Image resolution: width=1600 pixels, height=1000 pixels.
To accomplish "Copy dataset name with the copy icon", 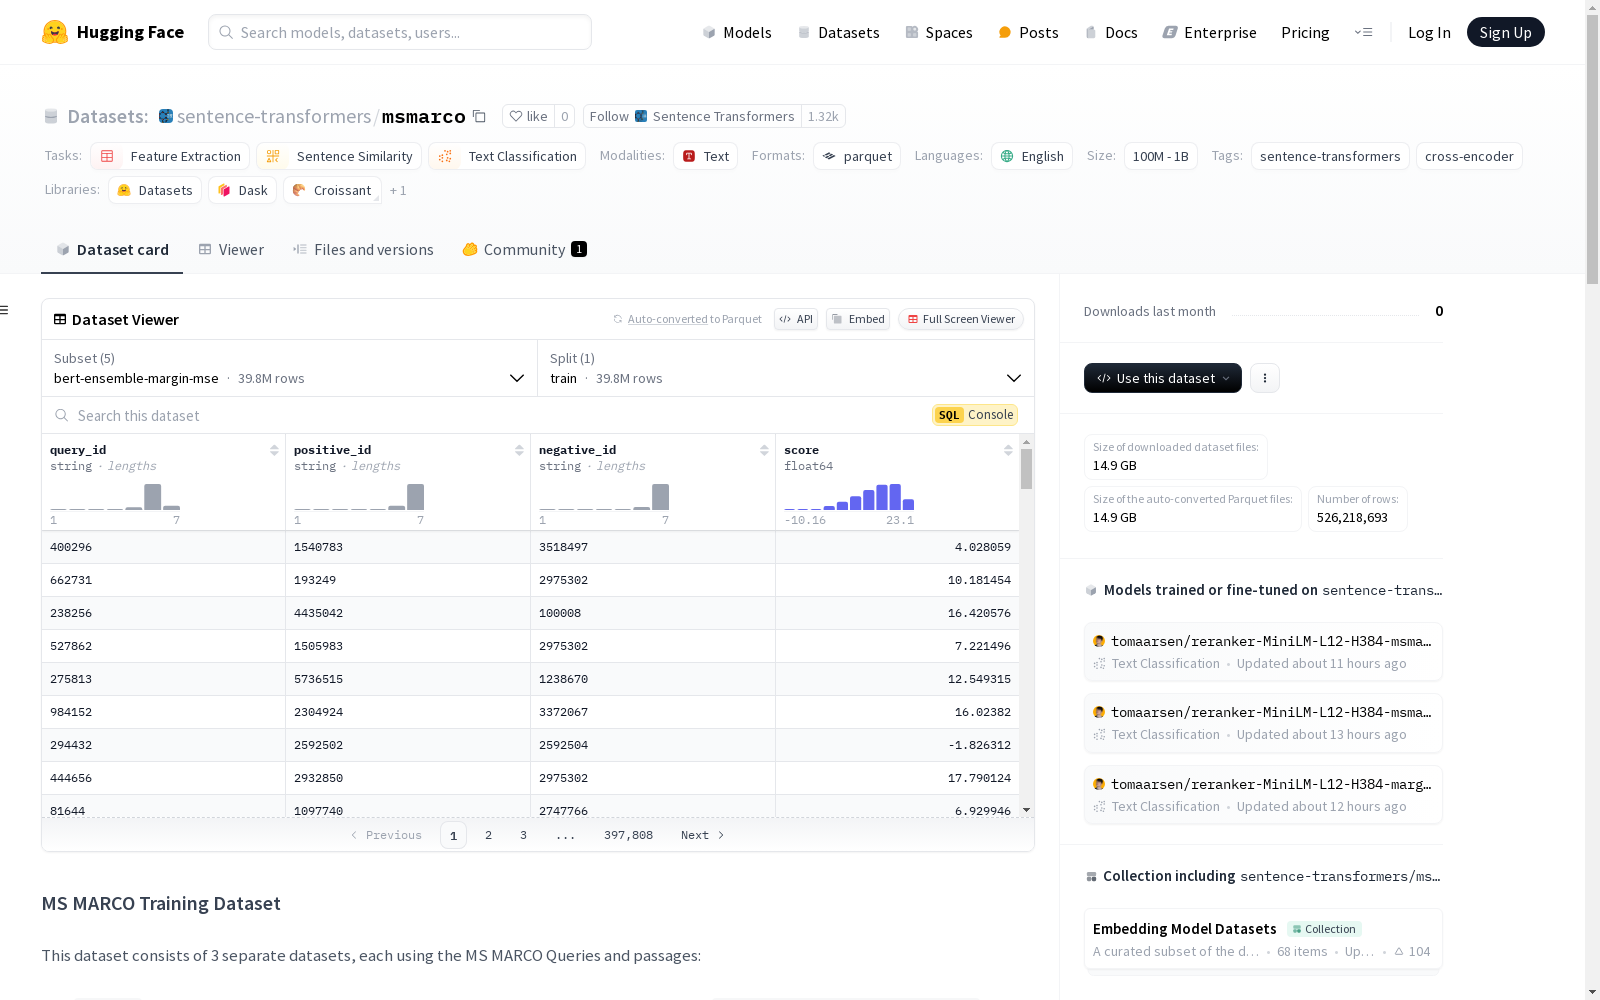I will tap(479, 116).
